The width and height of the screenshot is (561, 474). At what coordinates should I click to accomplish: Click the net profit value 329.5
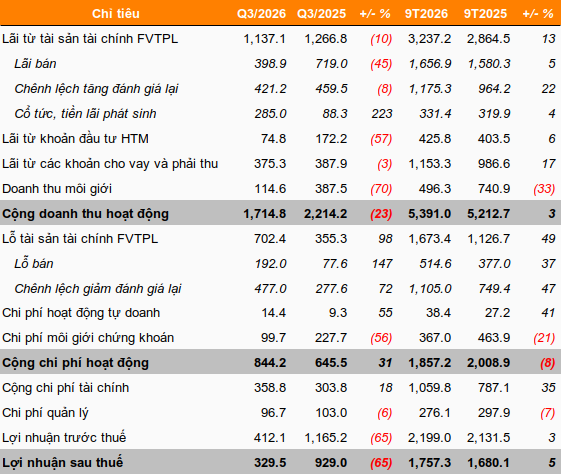coord(270,463)
